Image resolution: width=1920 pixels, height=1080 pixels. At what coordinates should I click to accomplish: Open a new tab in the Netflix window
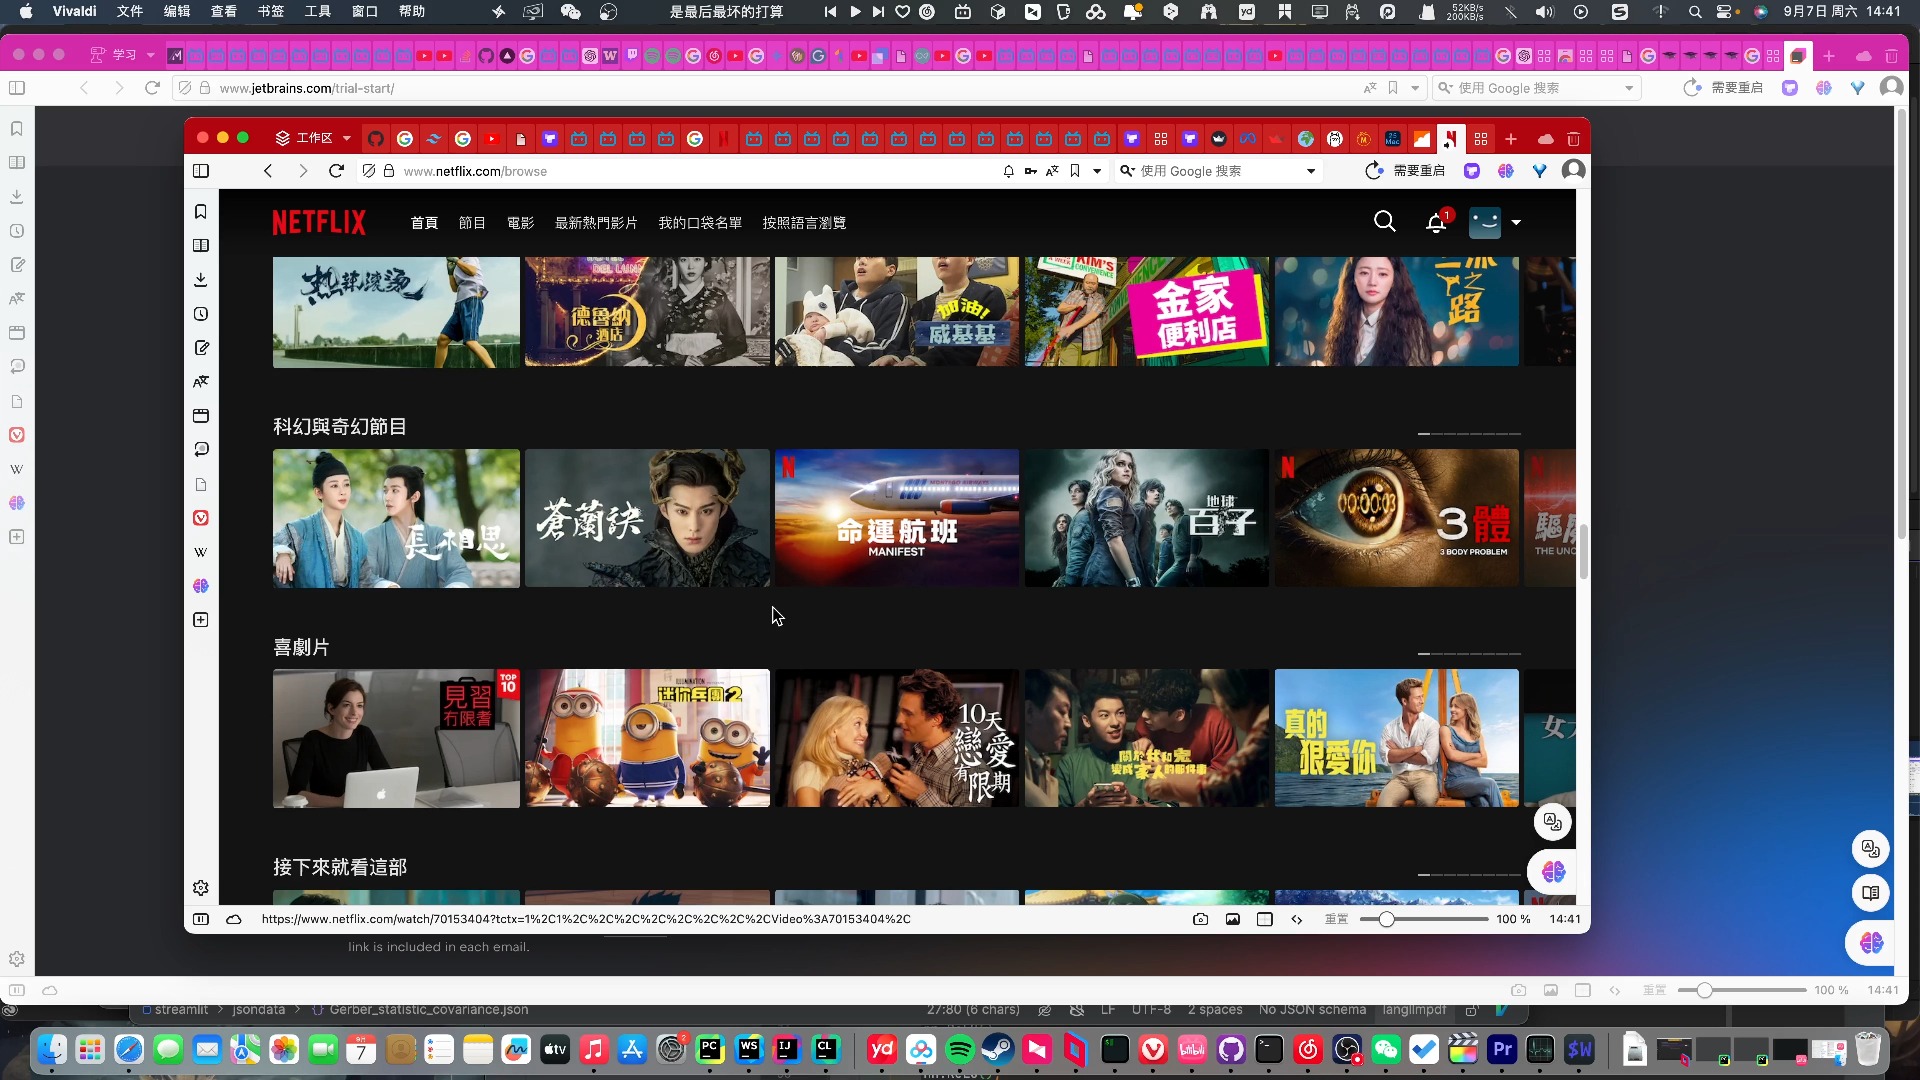pyautogui.click(x=1511, y=139)
